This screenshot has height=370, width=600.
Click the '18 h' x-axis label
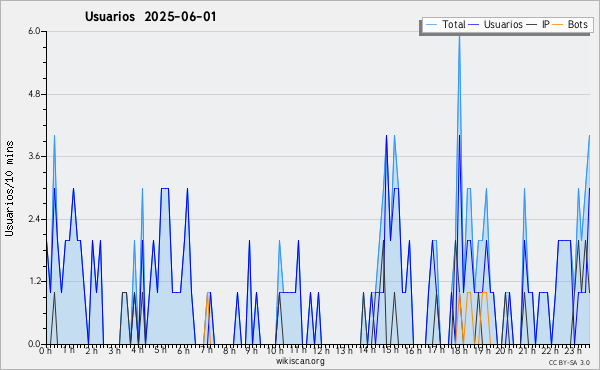459,351
